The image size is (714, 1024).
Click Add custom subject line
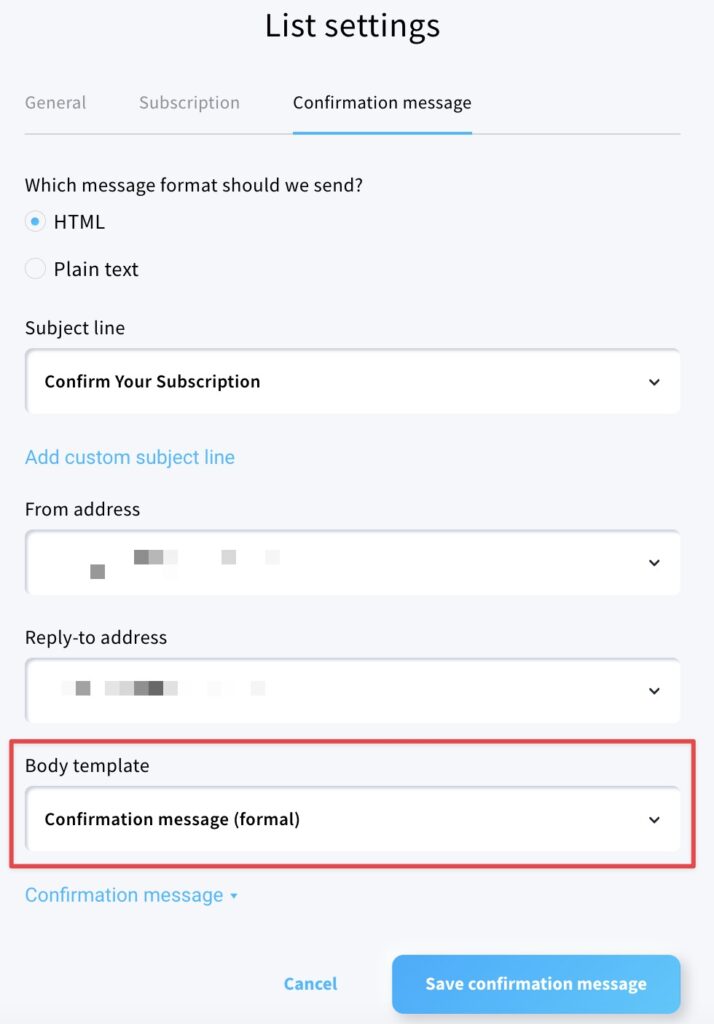(129, 457)
